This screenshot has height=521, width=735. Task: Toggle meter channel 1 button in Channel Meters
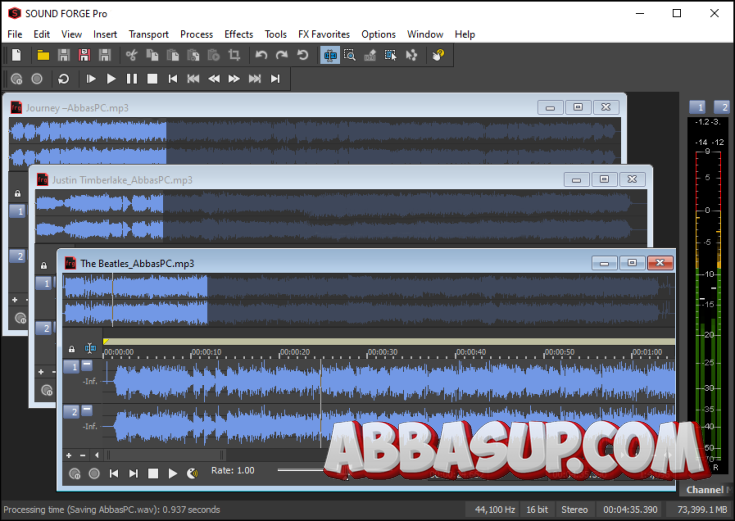[698, 107]
